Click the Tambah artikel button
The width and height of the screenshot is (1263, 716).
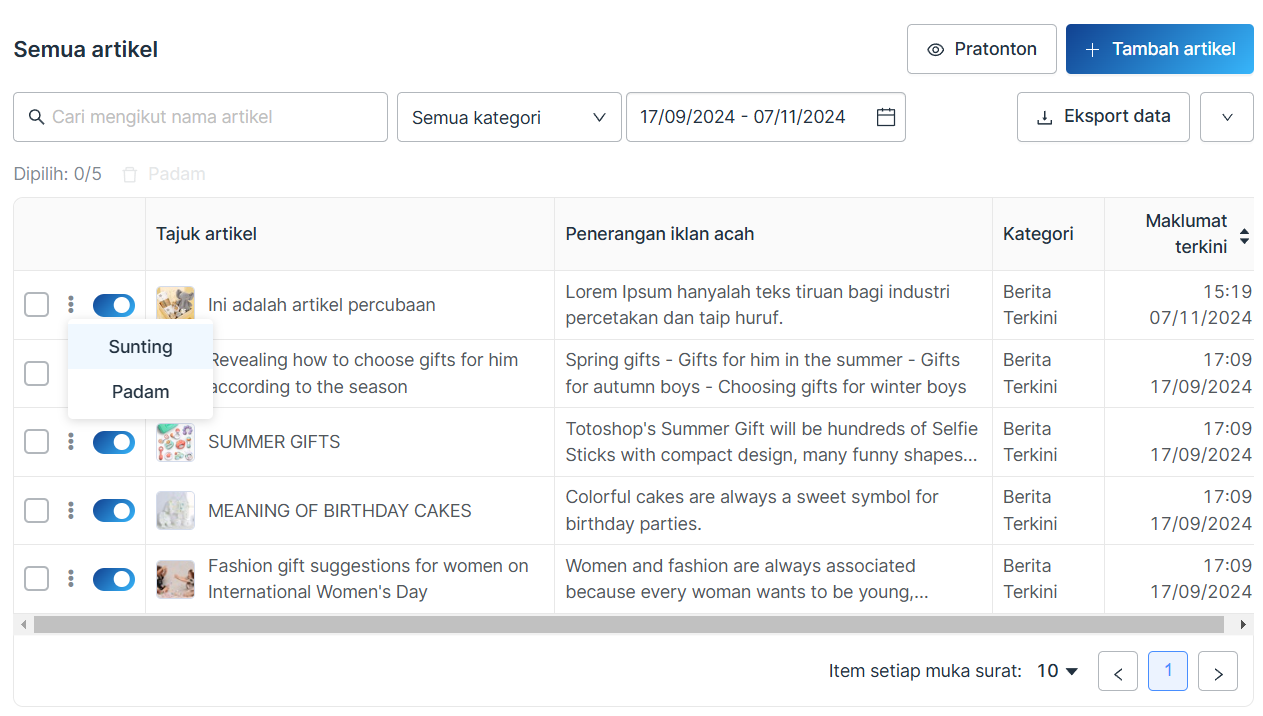click(1159, 49)
